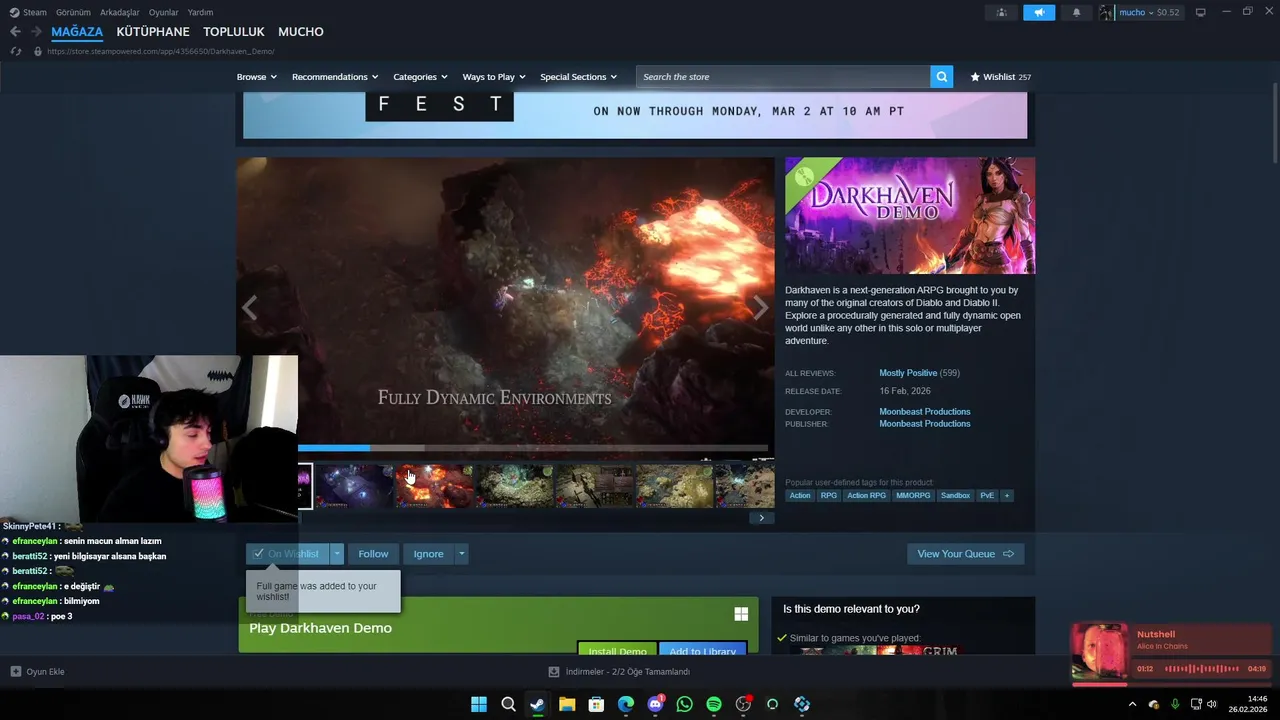Switch to the MAĞAZA tab

tap(77, 32)
